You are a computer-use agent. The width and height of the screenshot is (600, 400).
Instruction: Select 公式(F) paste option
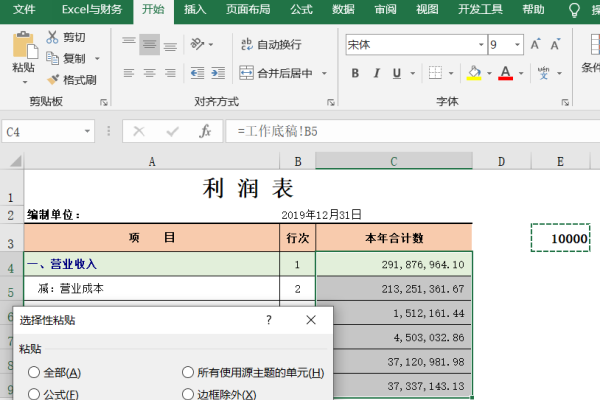click(x=53, y=394)
